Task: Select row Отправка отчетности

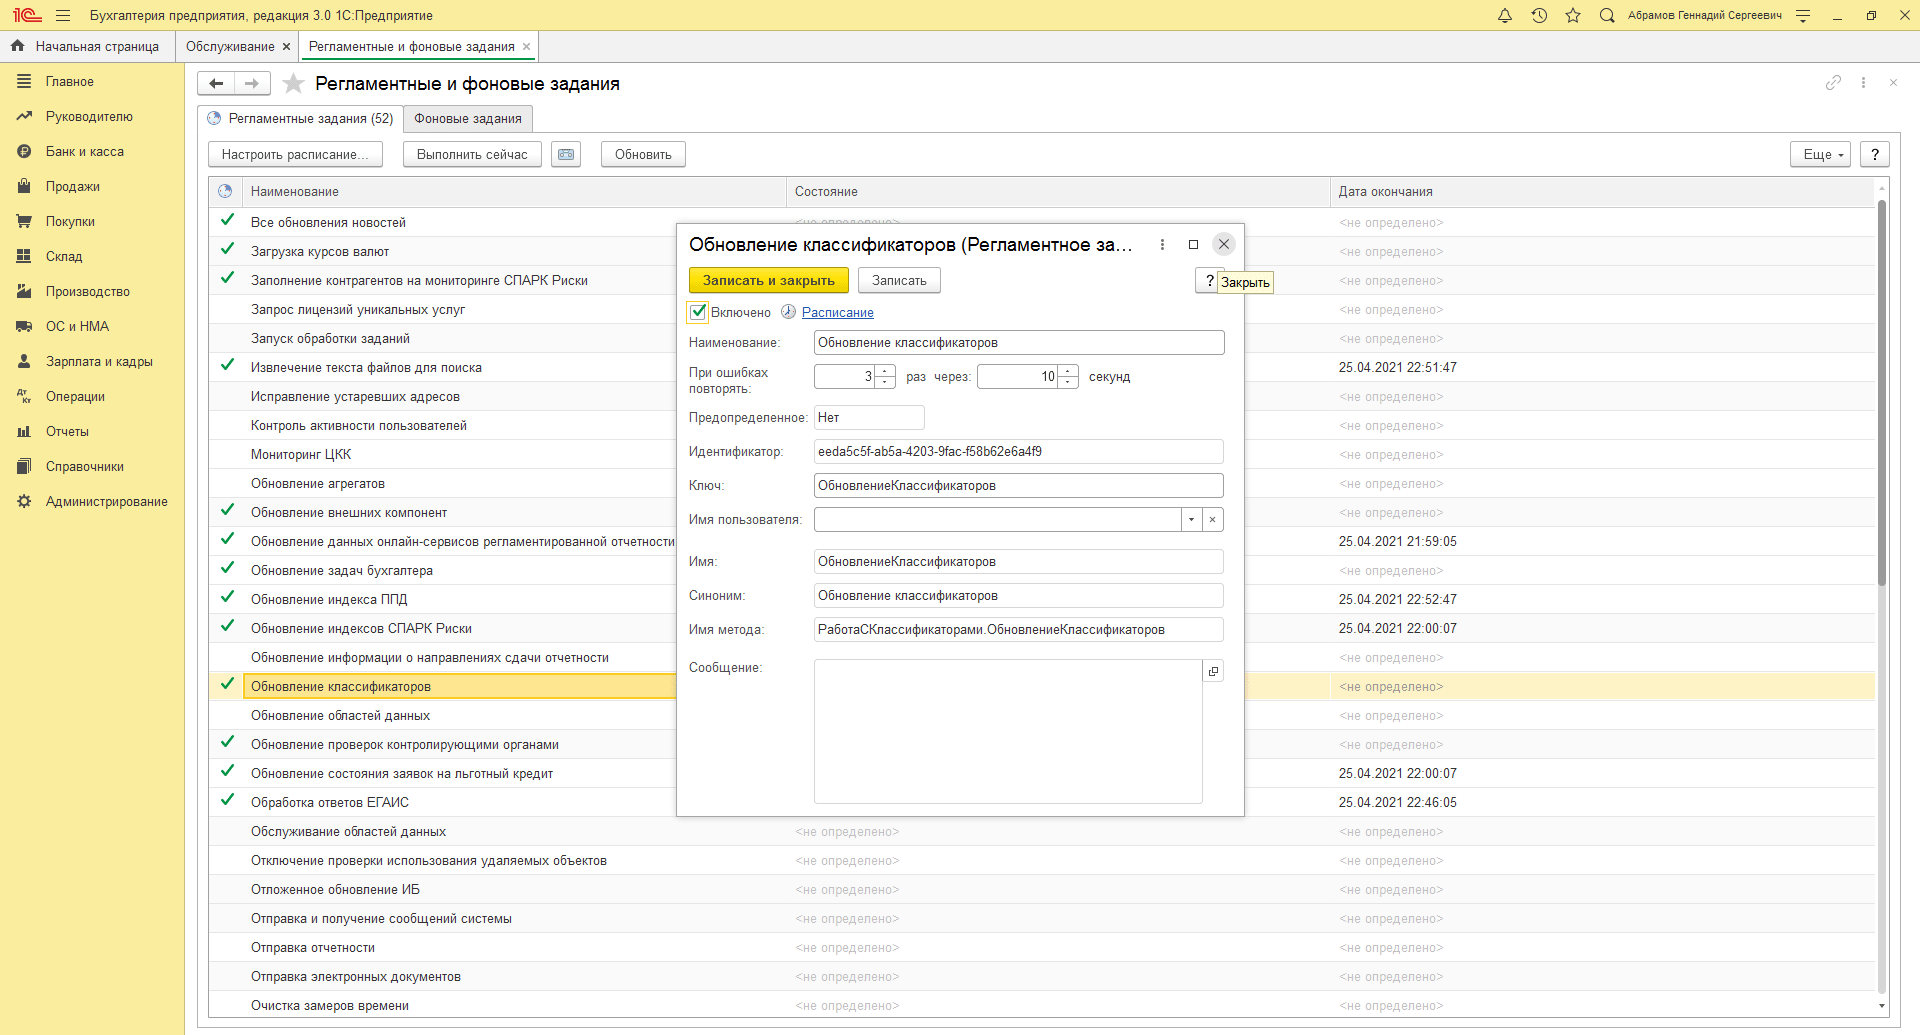Action: pos(1041,948)
